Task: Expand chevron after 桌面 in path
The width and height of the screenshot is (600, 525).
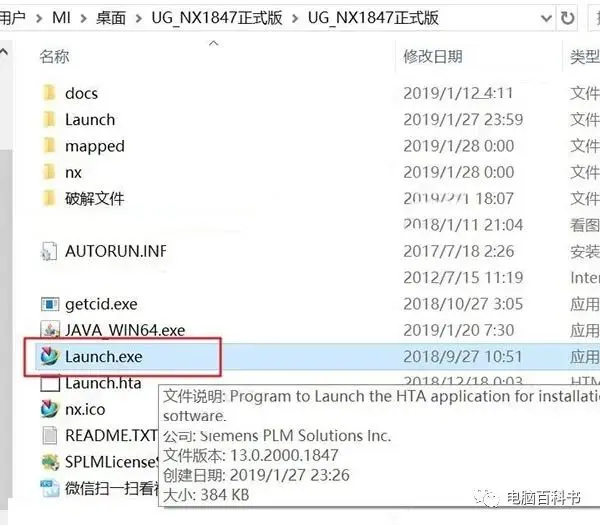Action: (139, 18)
